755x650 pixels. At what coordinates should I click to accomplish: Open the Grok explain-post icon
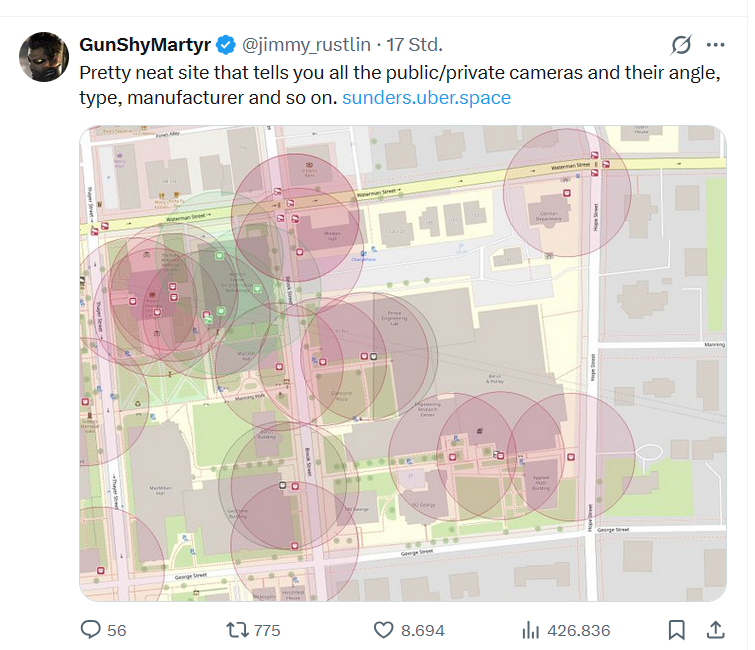[x=681, y=45]
